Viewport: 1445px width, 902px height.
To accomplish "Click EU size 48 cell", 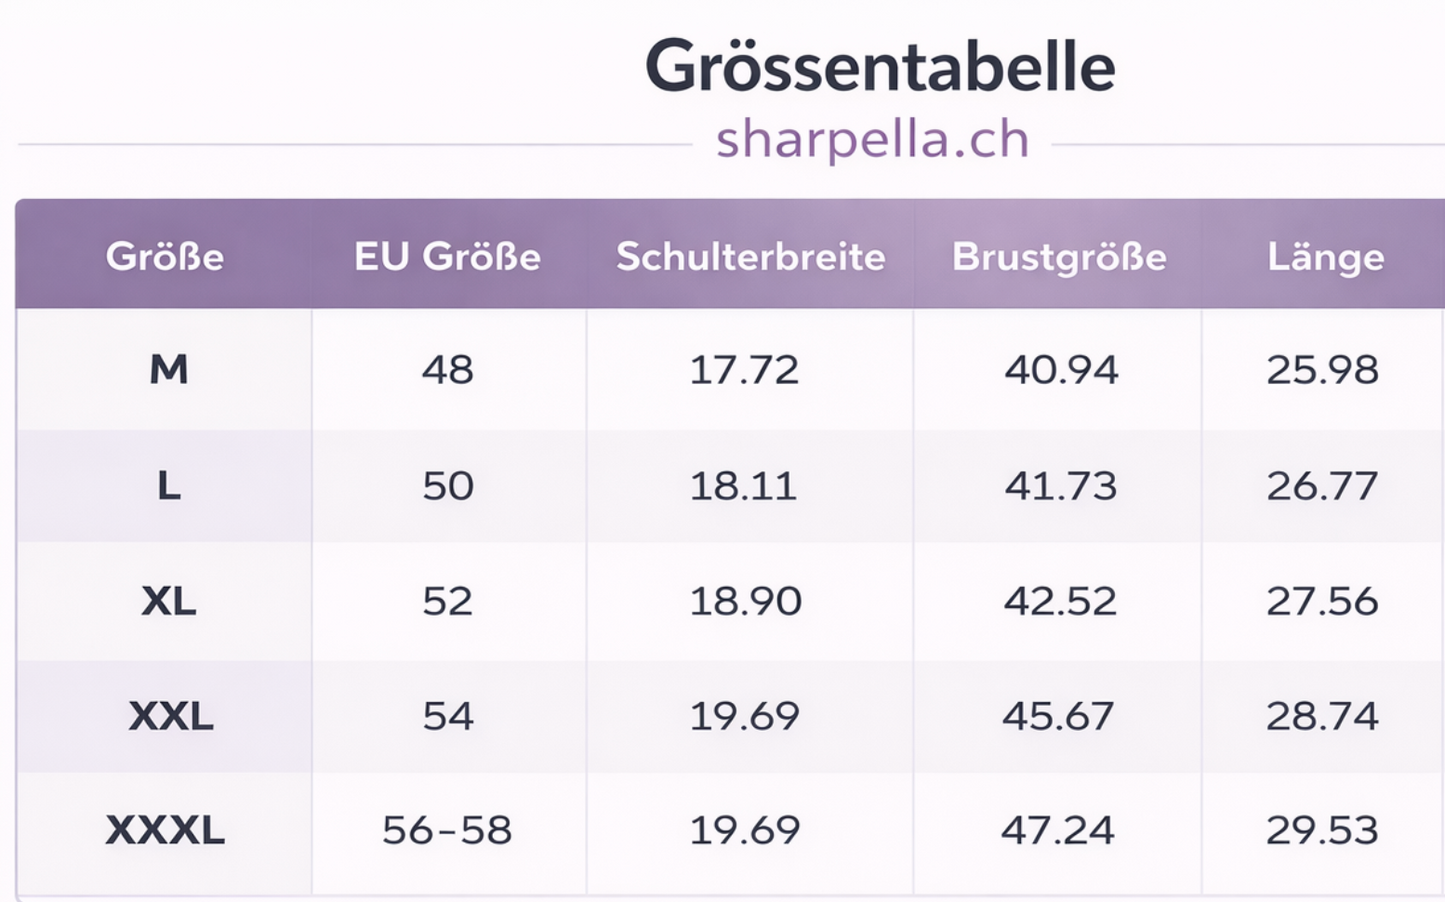I will (447, 370).
